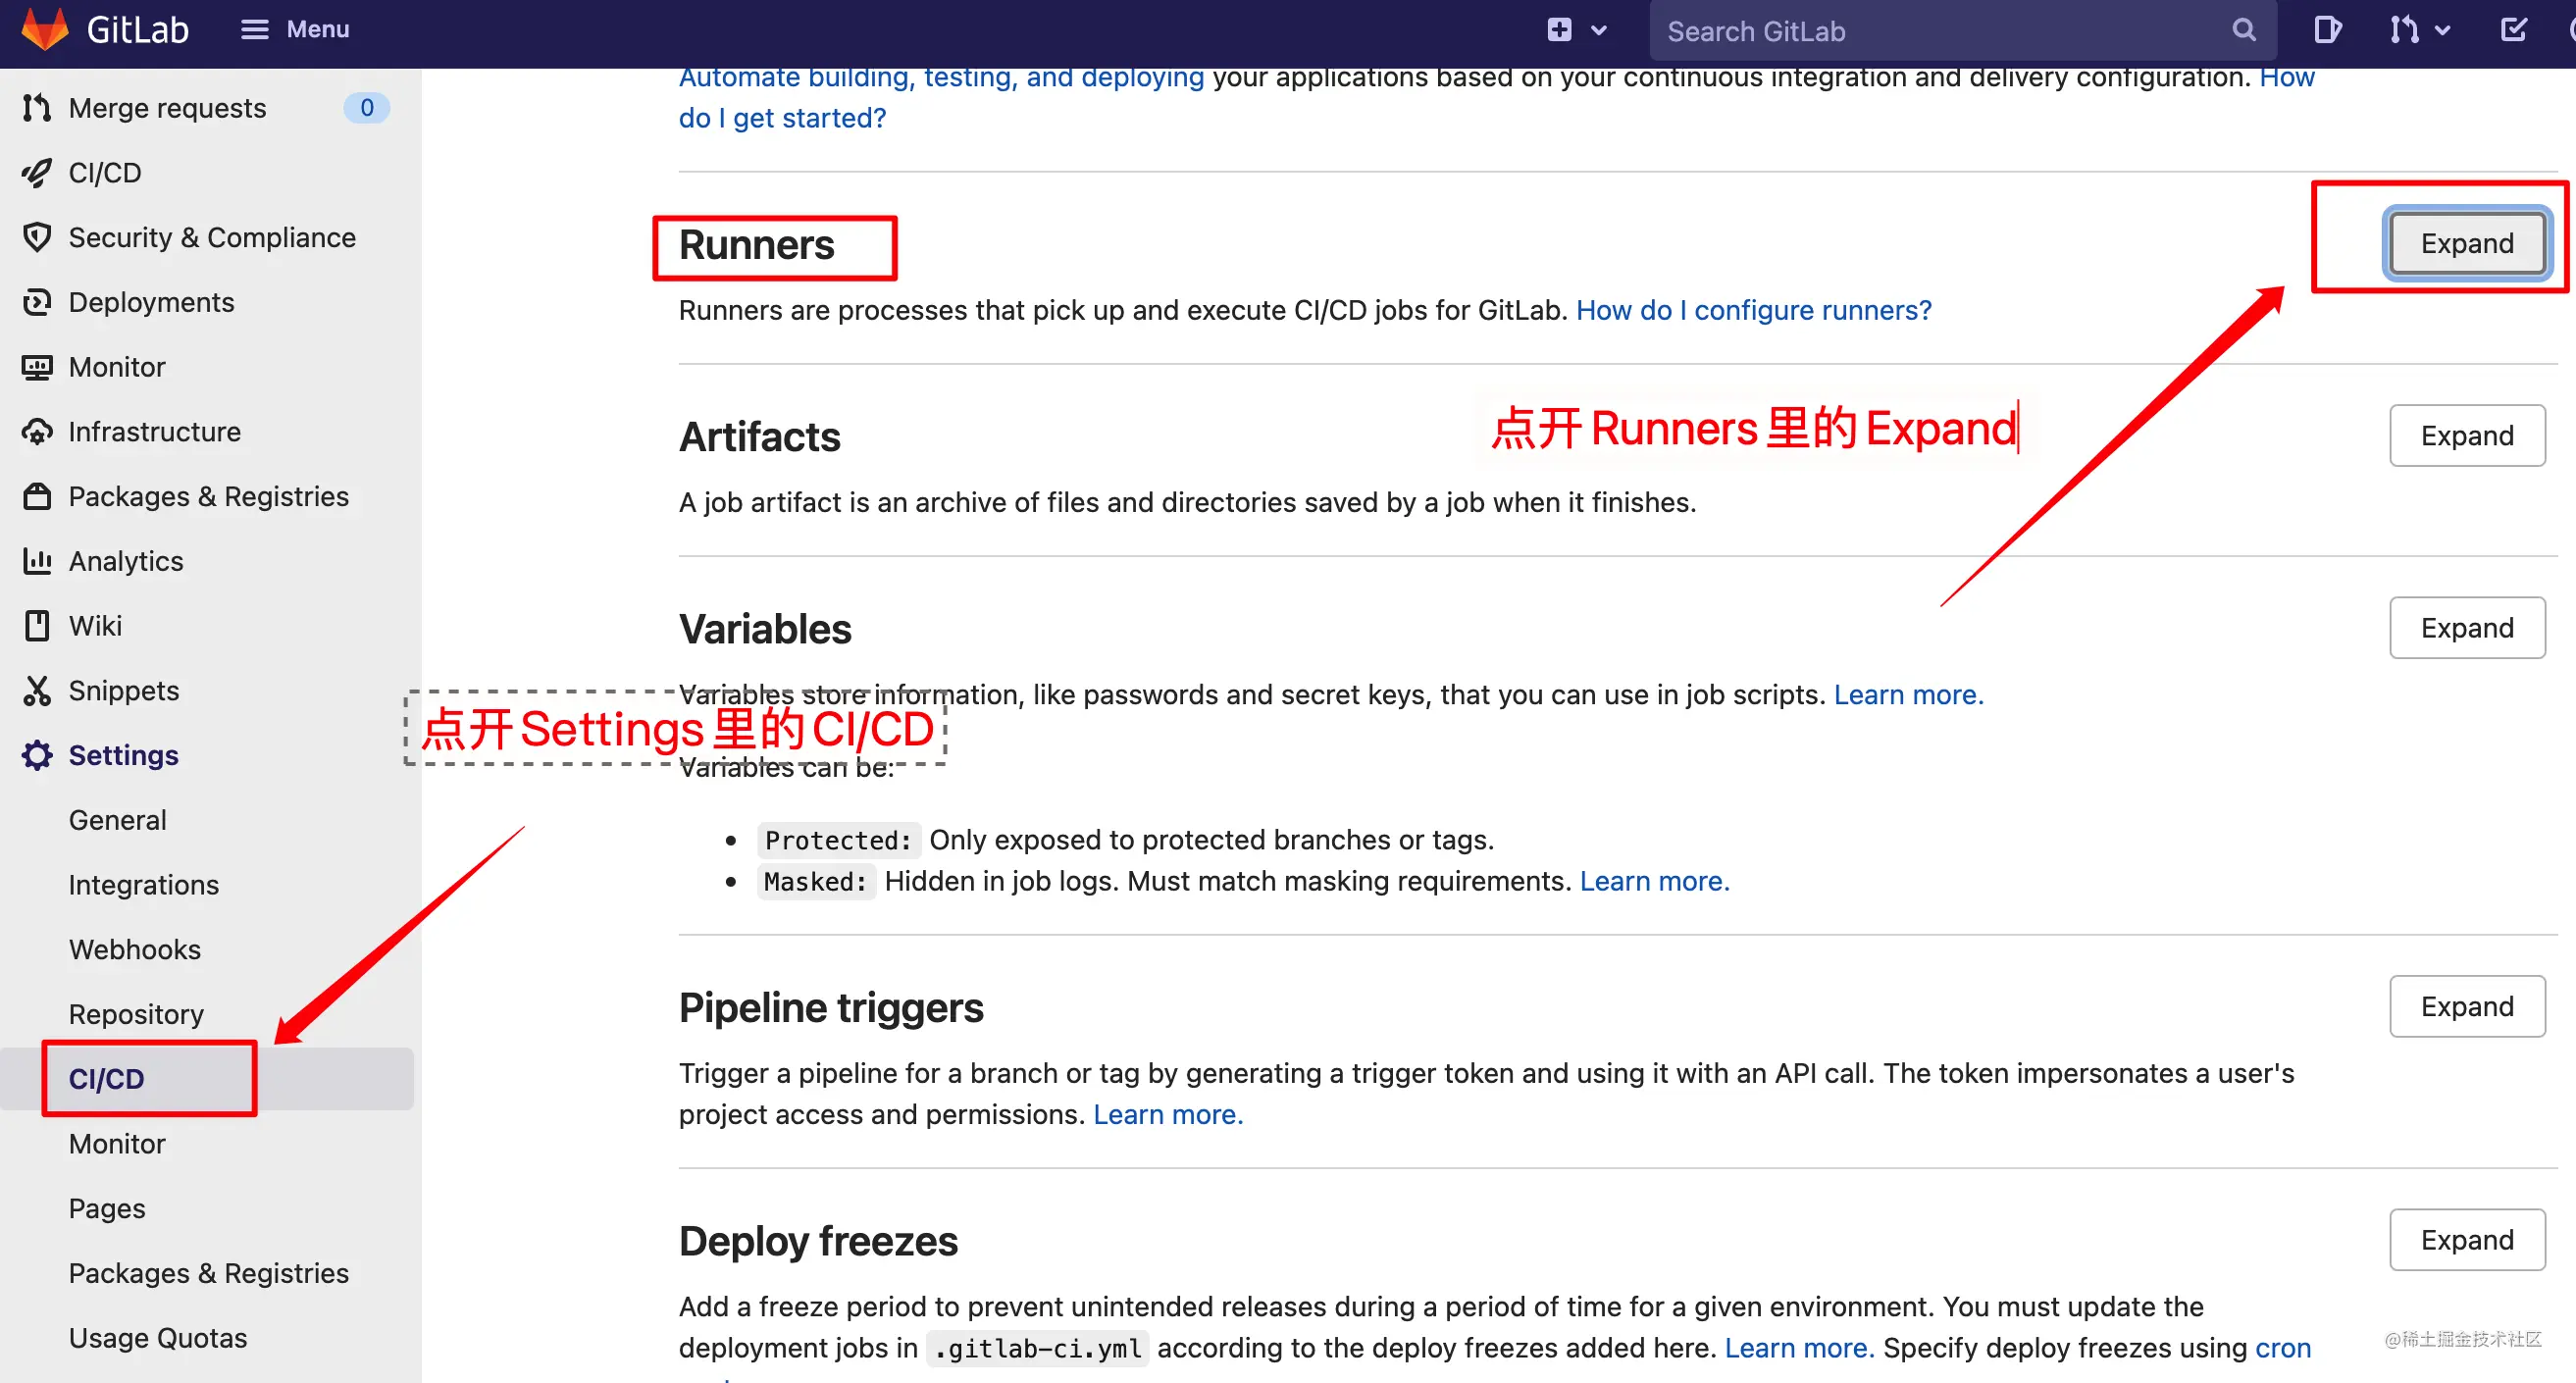Expand merge requests dropdown arrow in top bar
Screen dimensions: 2576x1383
pyautogui.click(x=2443, y=30)
